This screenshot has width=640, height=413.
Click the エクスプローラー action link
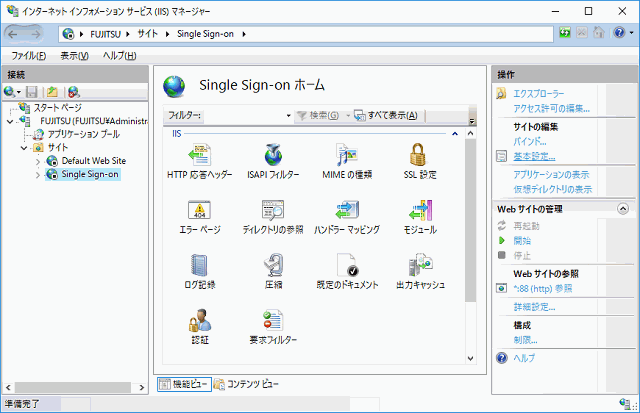pyautogui.click(x=539, y=94)
